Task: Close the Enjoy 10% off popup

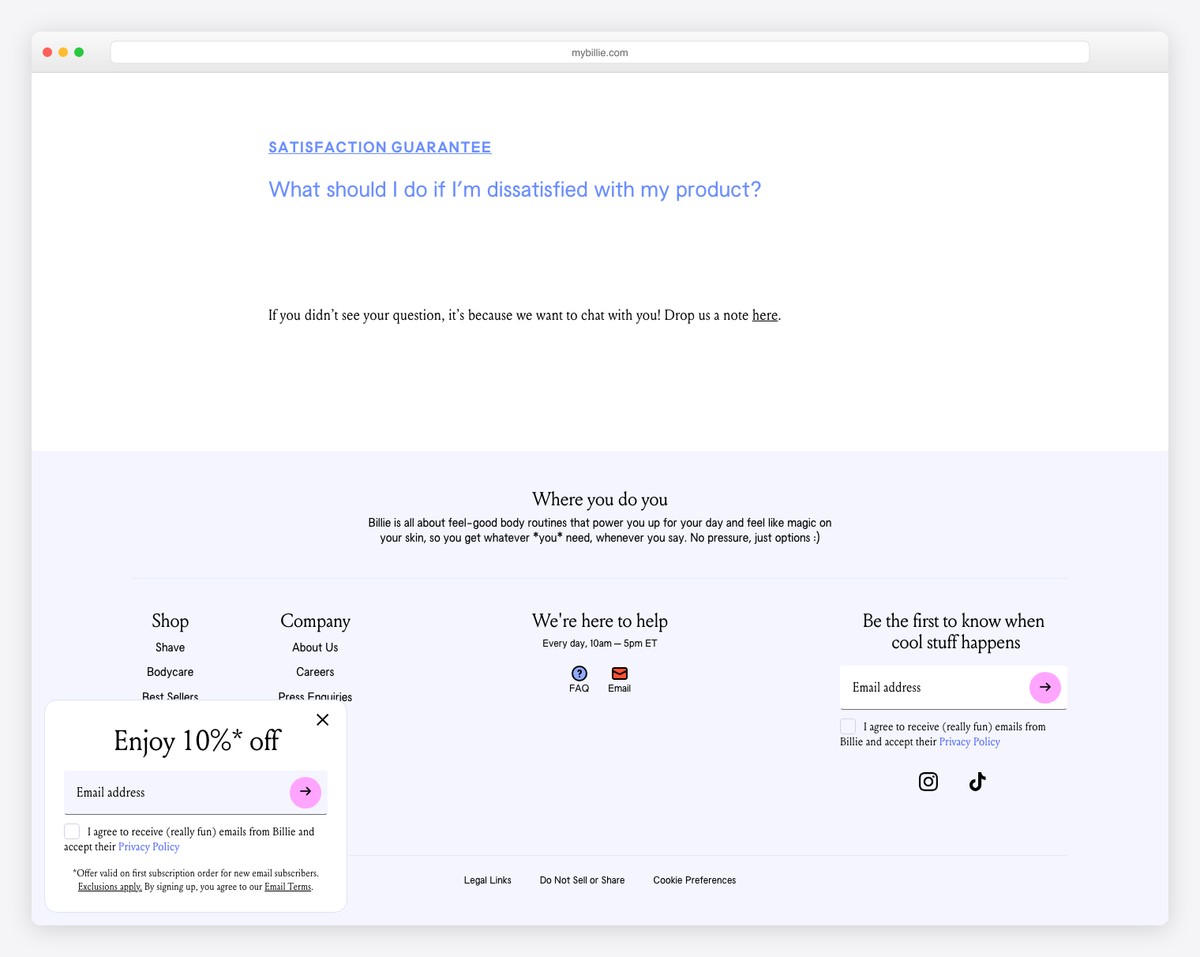Action: click(322, 719)
